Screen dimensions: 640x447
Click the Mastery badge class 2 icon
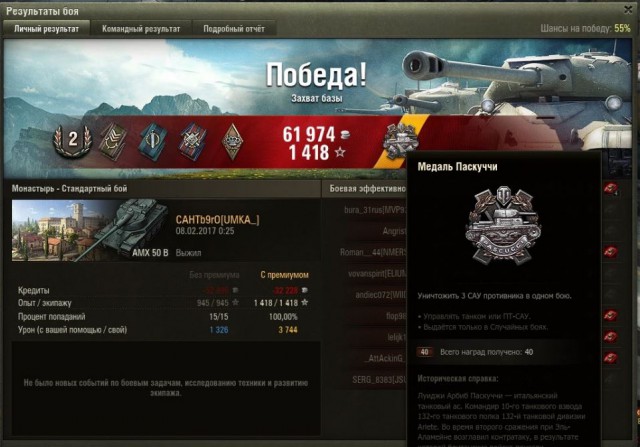pos(72,140)
